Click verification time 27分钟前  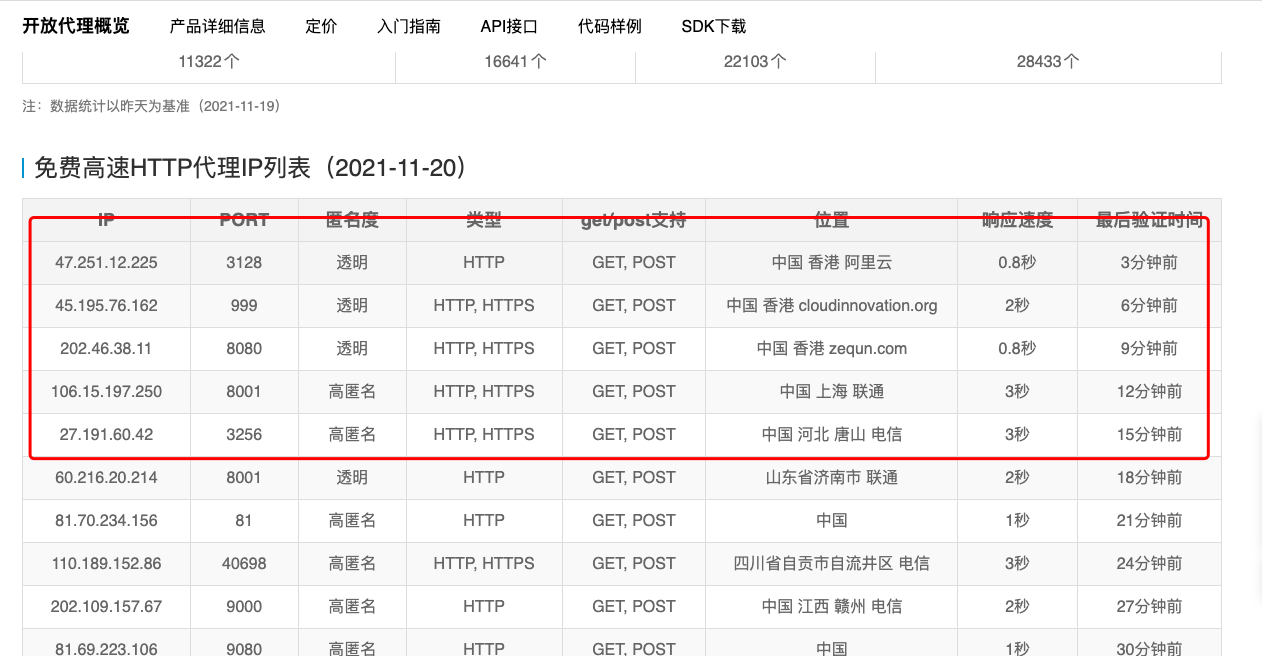[x=1149, y=607]
